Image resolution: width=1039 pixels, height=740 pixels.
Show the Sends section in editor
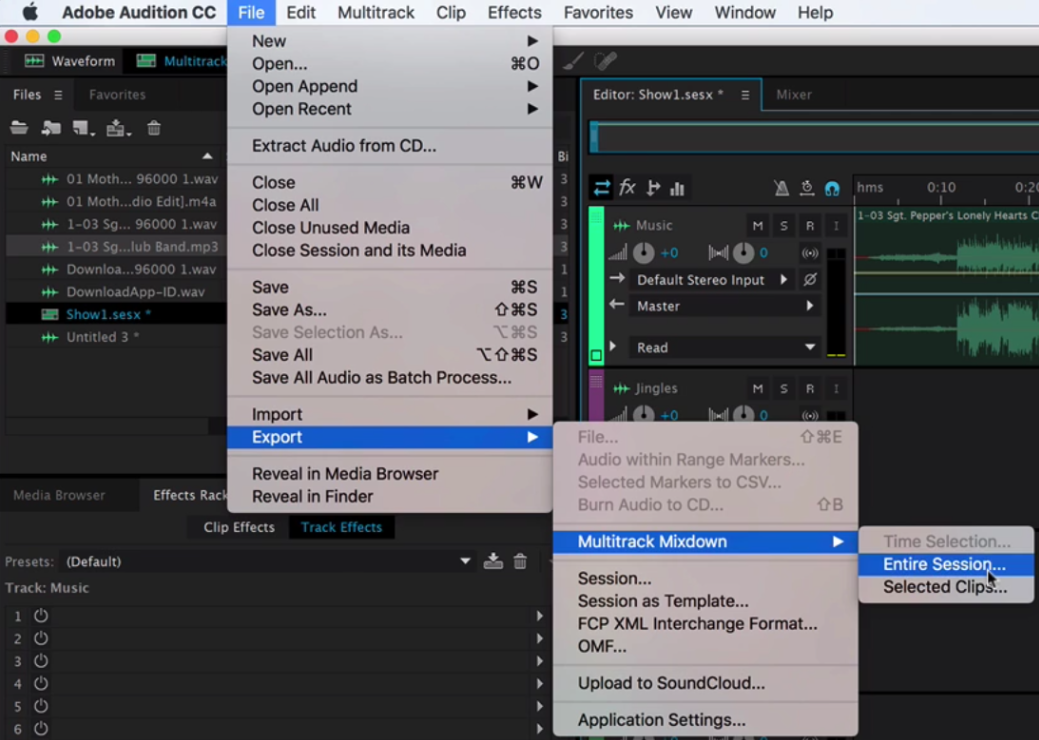(653, 188)
